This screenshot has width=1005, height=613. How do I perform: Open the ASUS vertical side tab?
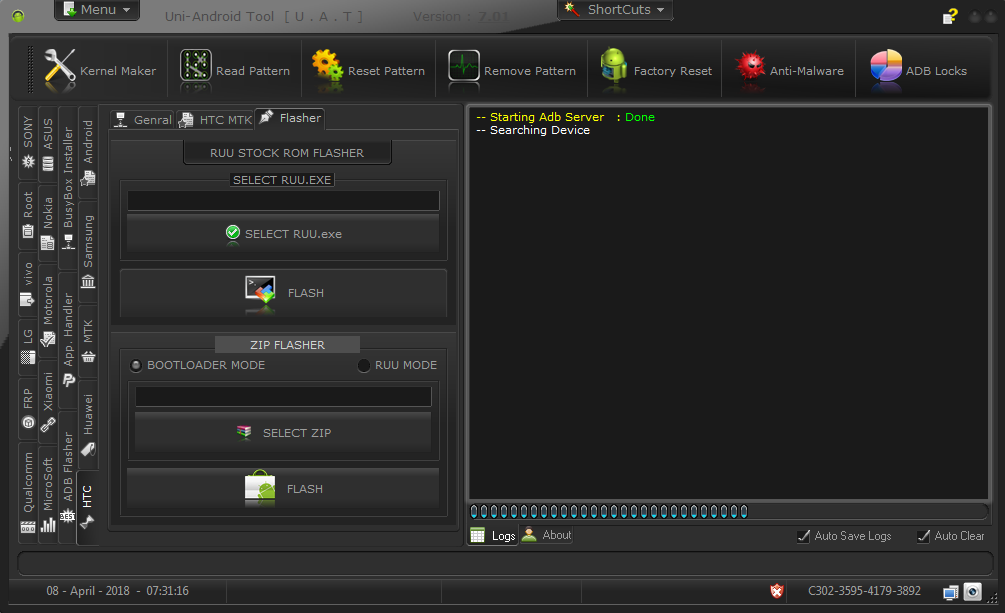pos(48,144)
